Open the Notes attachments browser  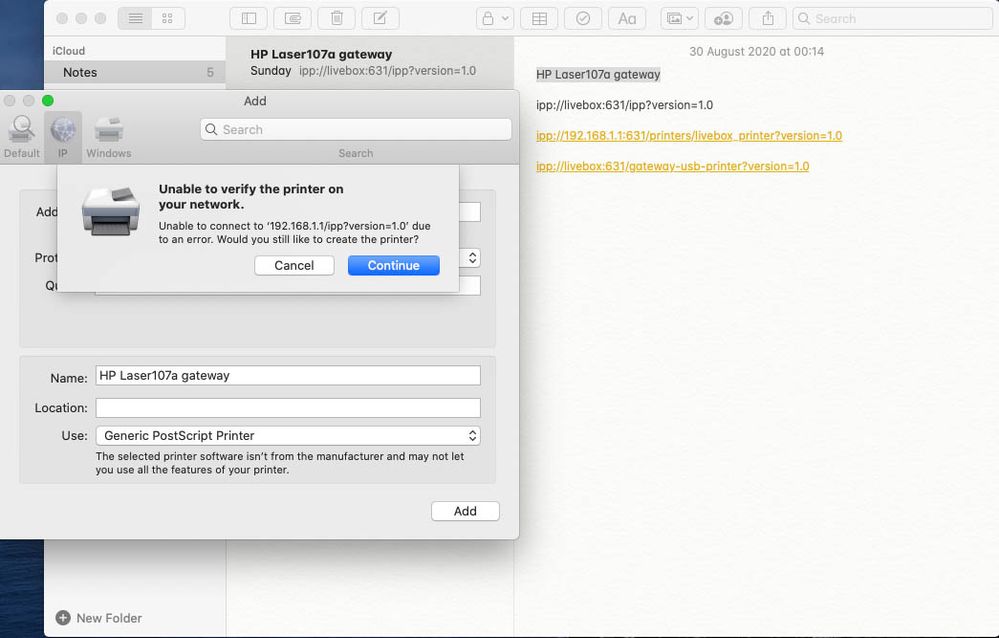coord(292,18)
